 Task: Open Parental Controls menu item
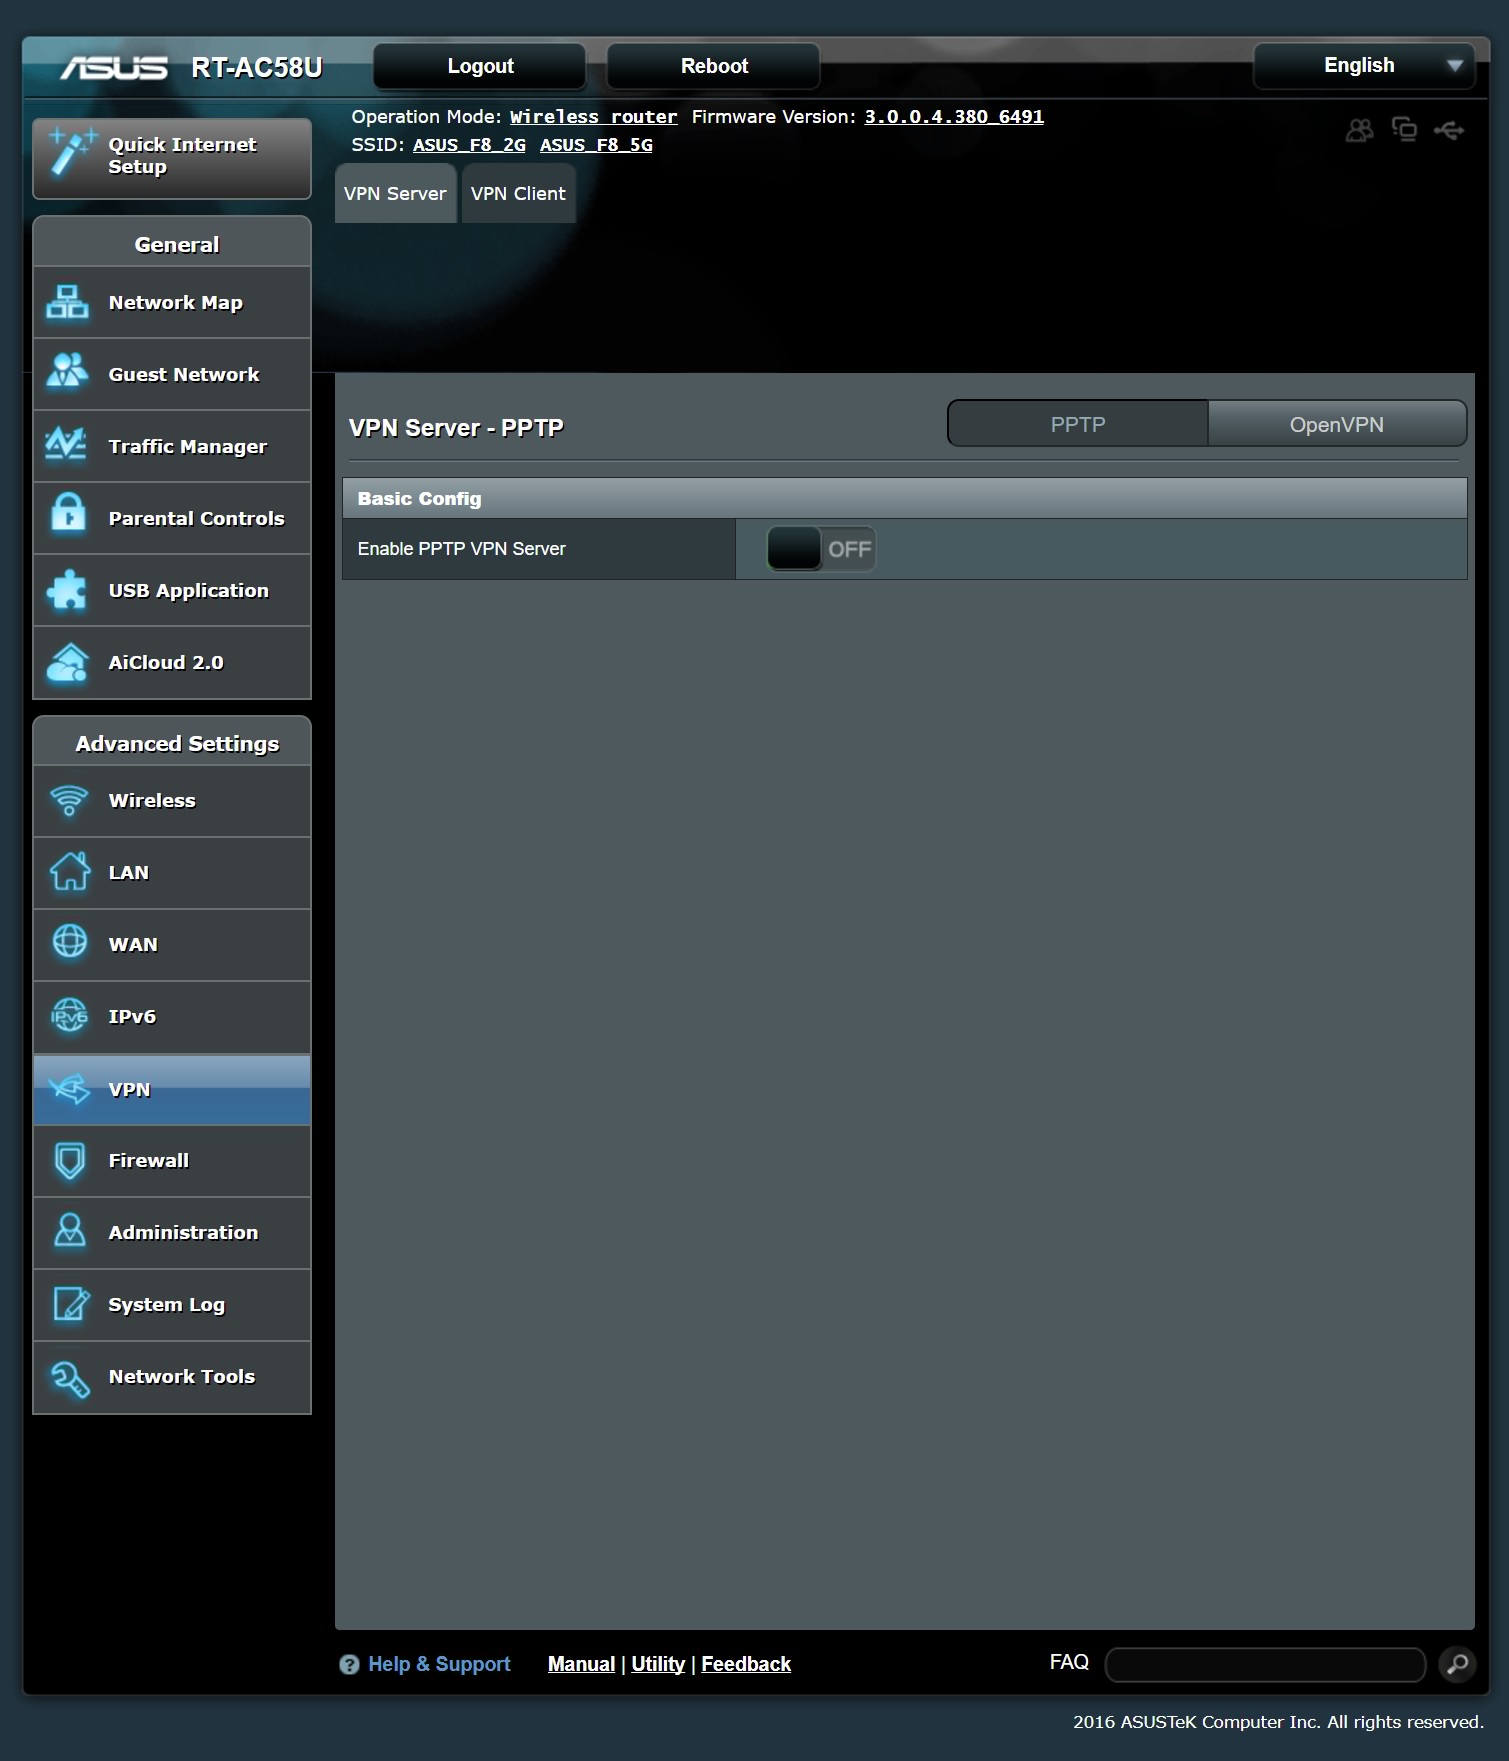(172, 518)
